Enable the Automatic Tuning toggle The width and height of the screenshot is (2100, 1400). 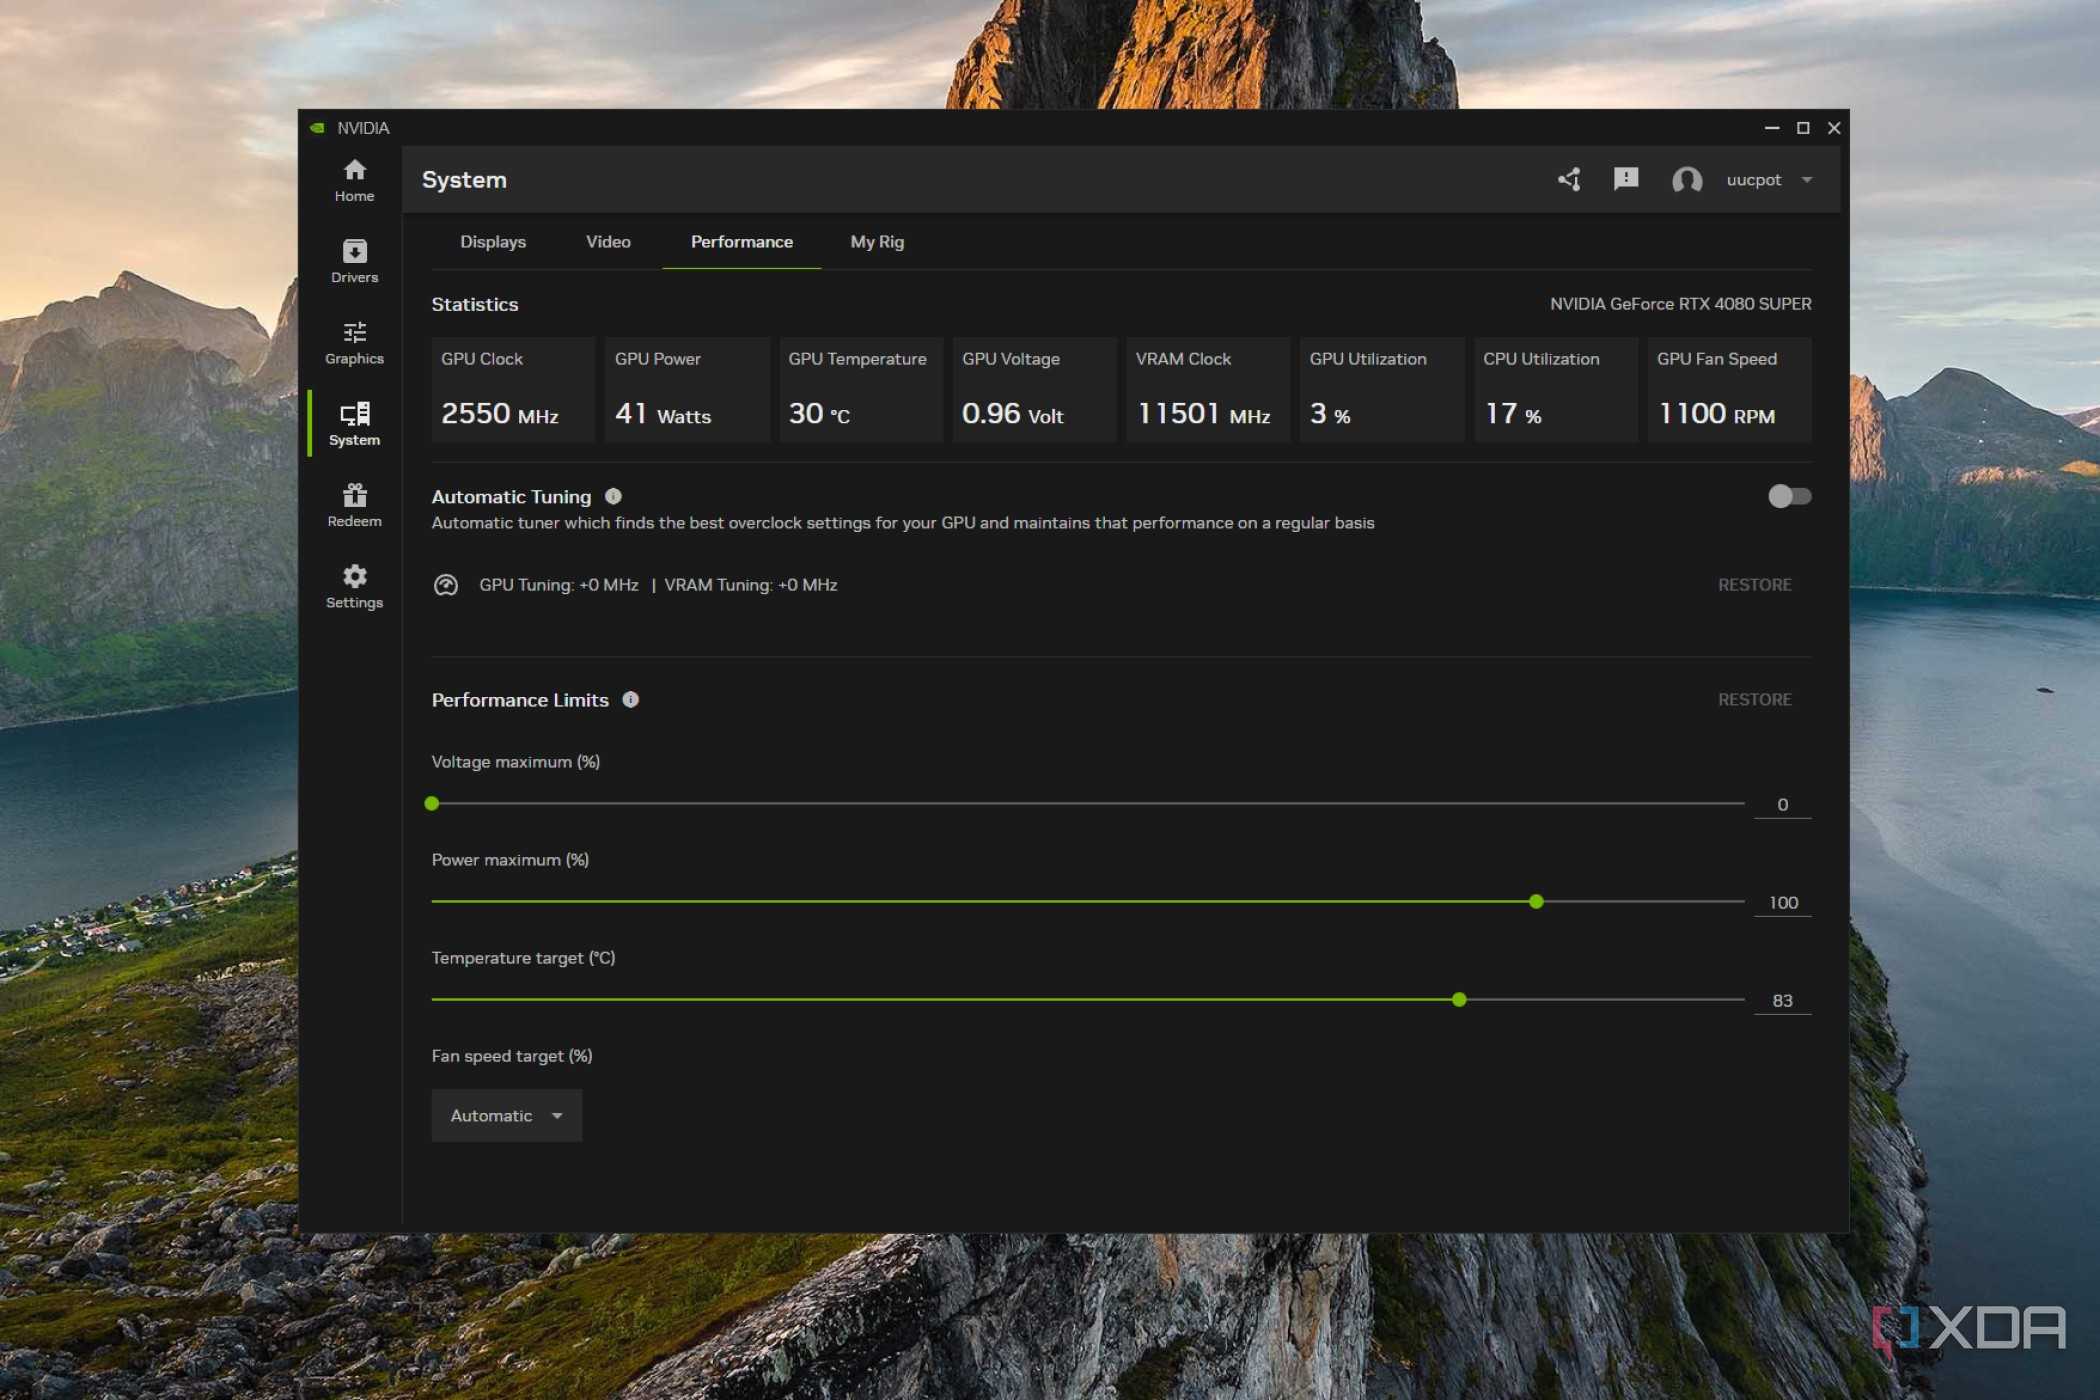[1789, 496]
